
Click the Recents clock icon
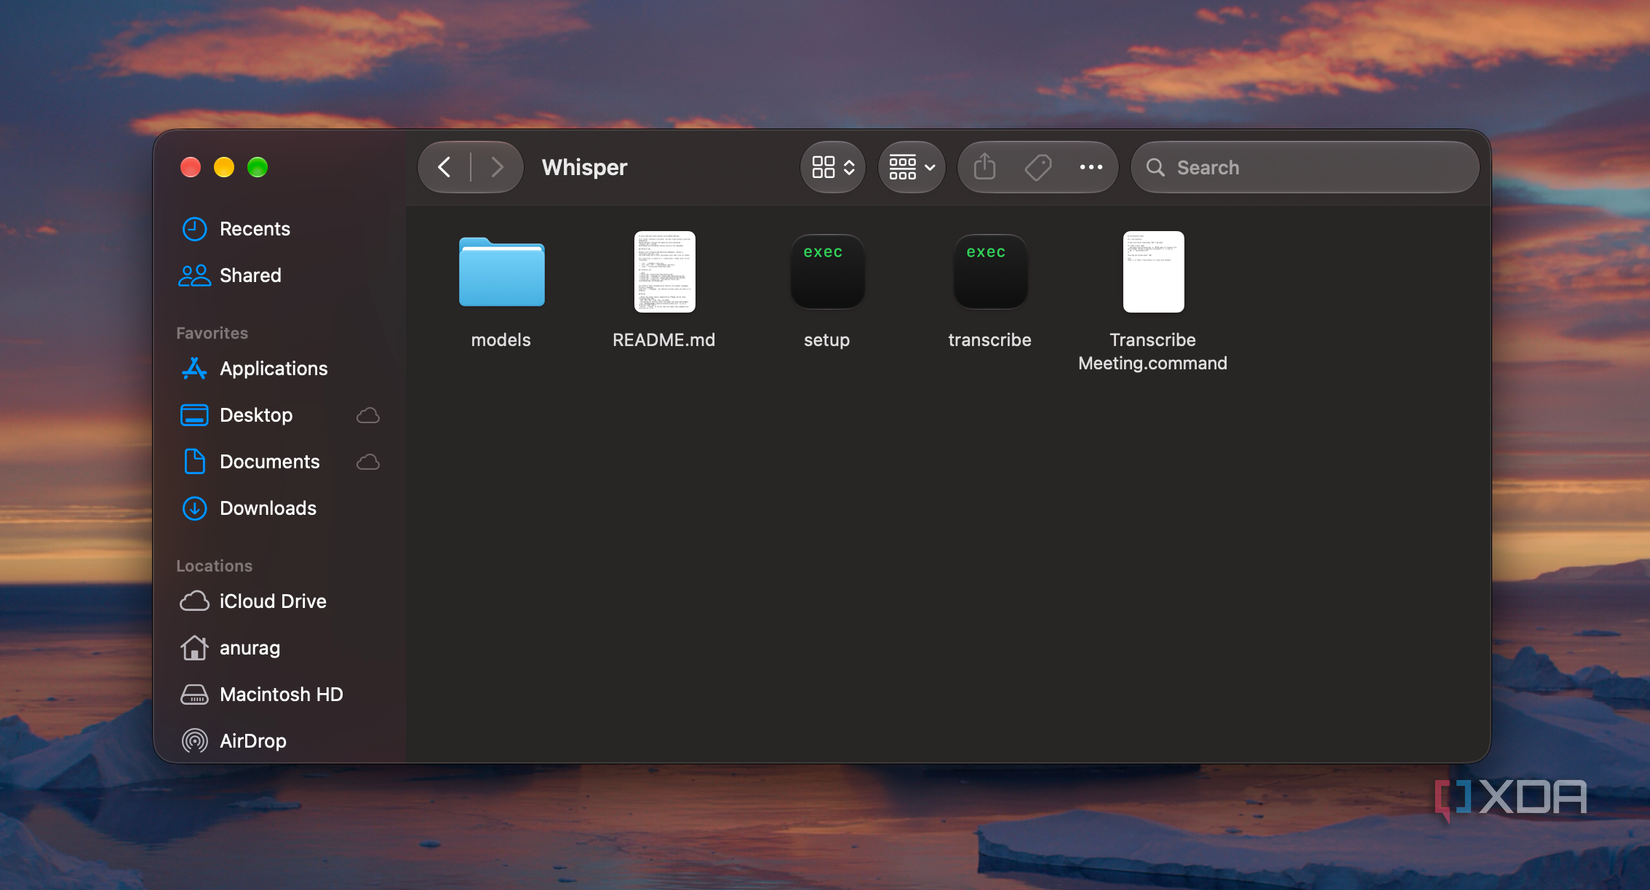(195, 229)
